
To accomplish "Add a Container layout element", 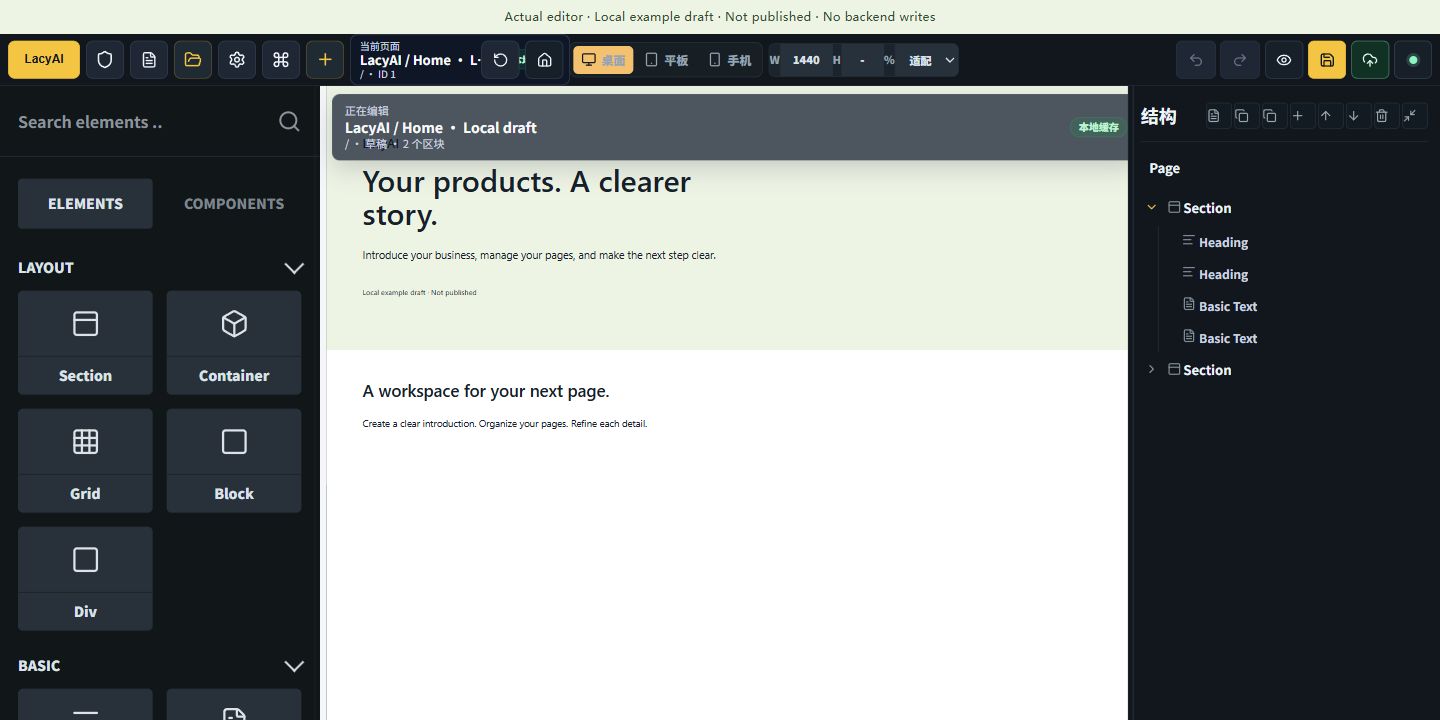I will click(x=234, y=343).
